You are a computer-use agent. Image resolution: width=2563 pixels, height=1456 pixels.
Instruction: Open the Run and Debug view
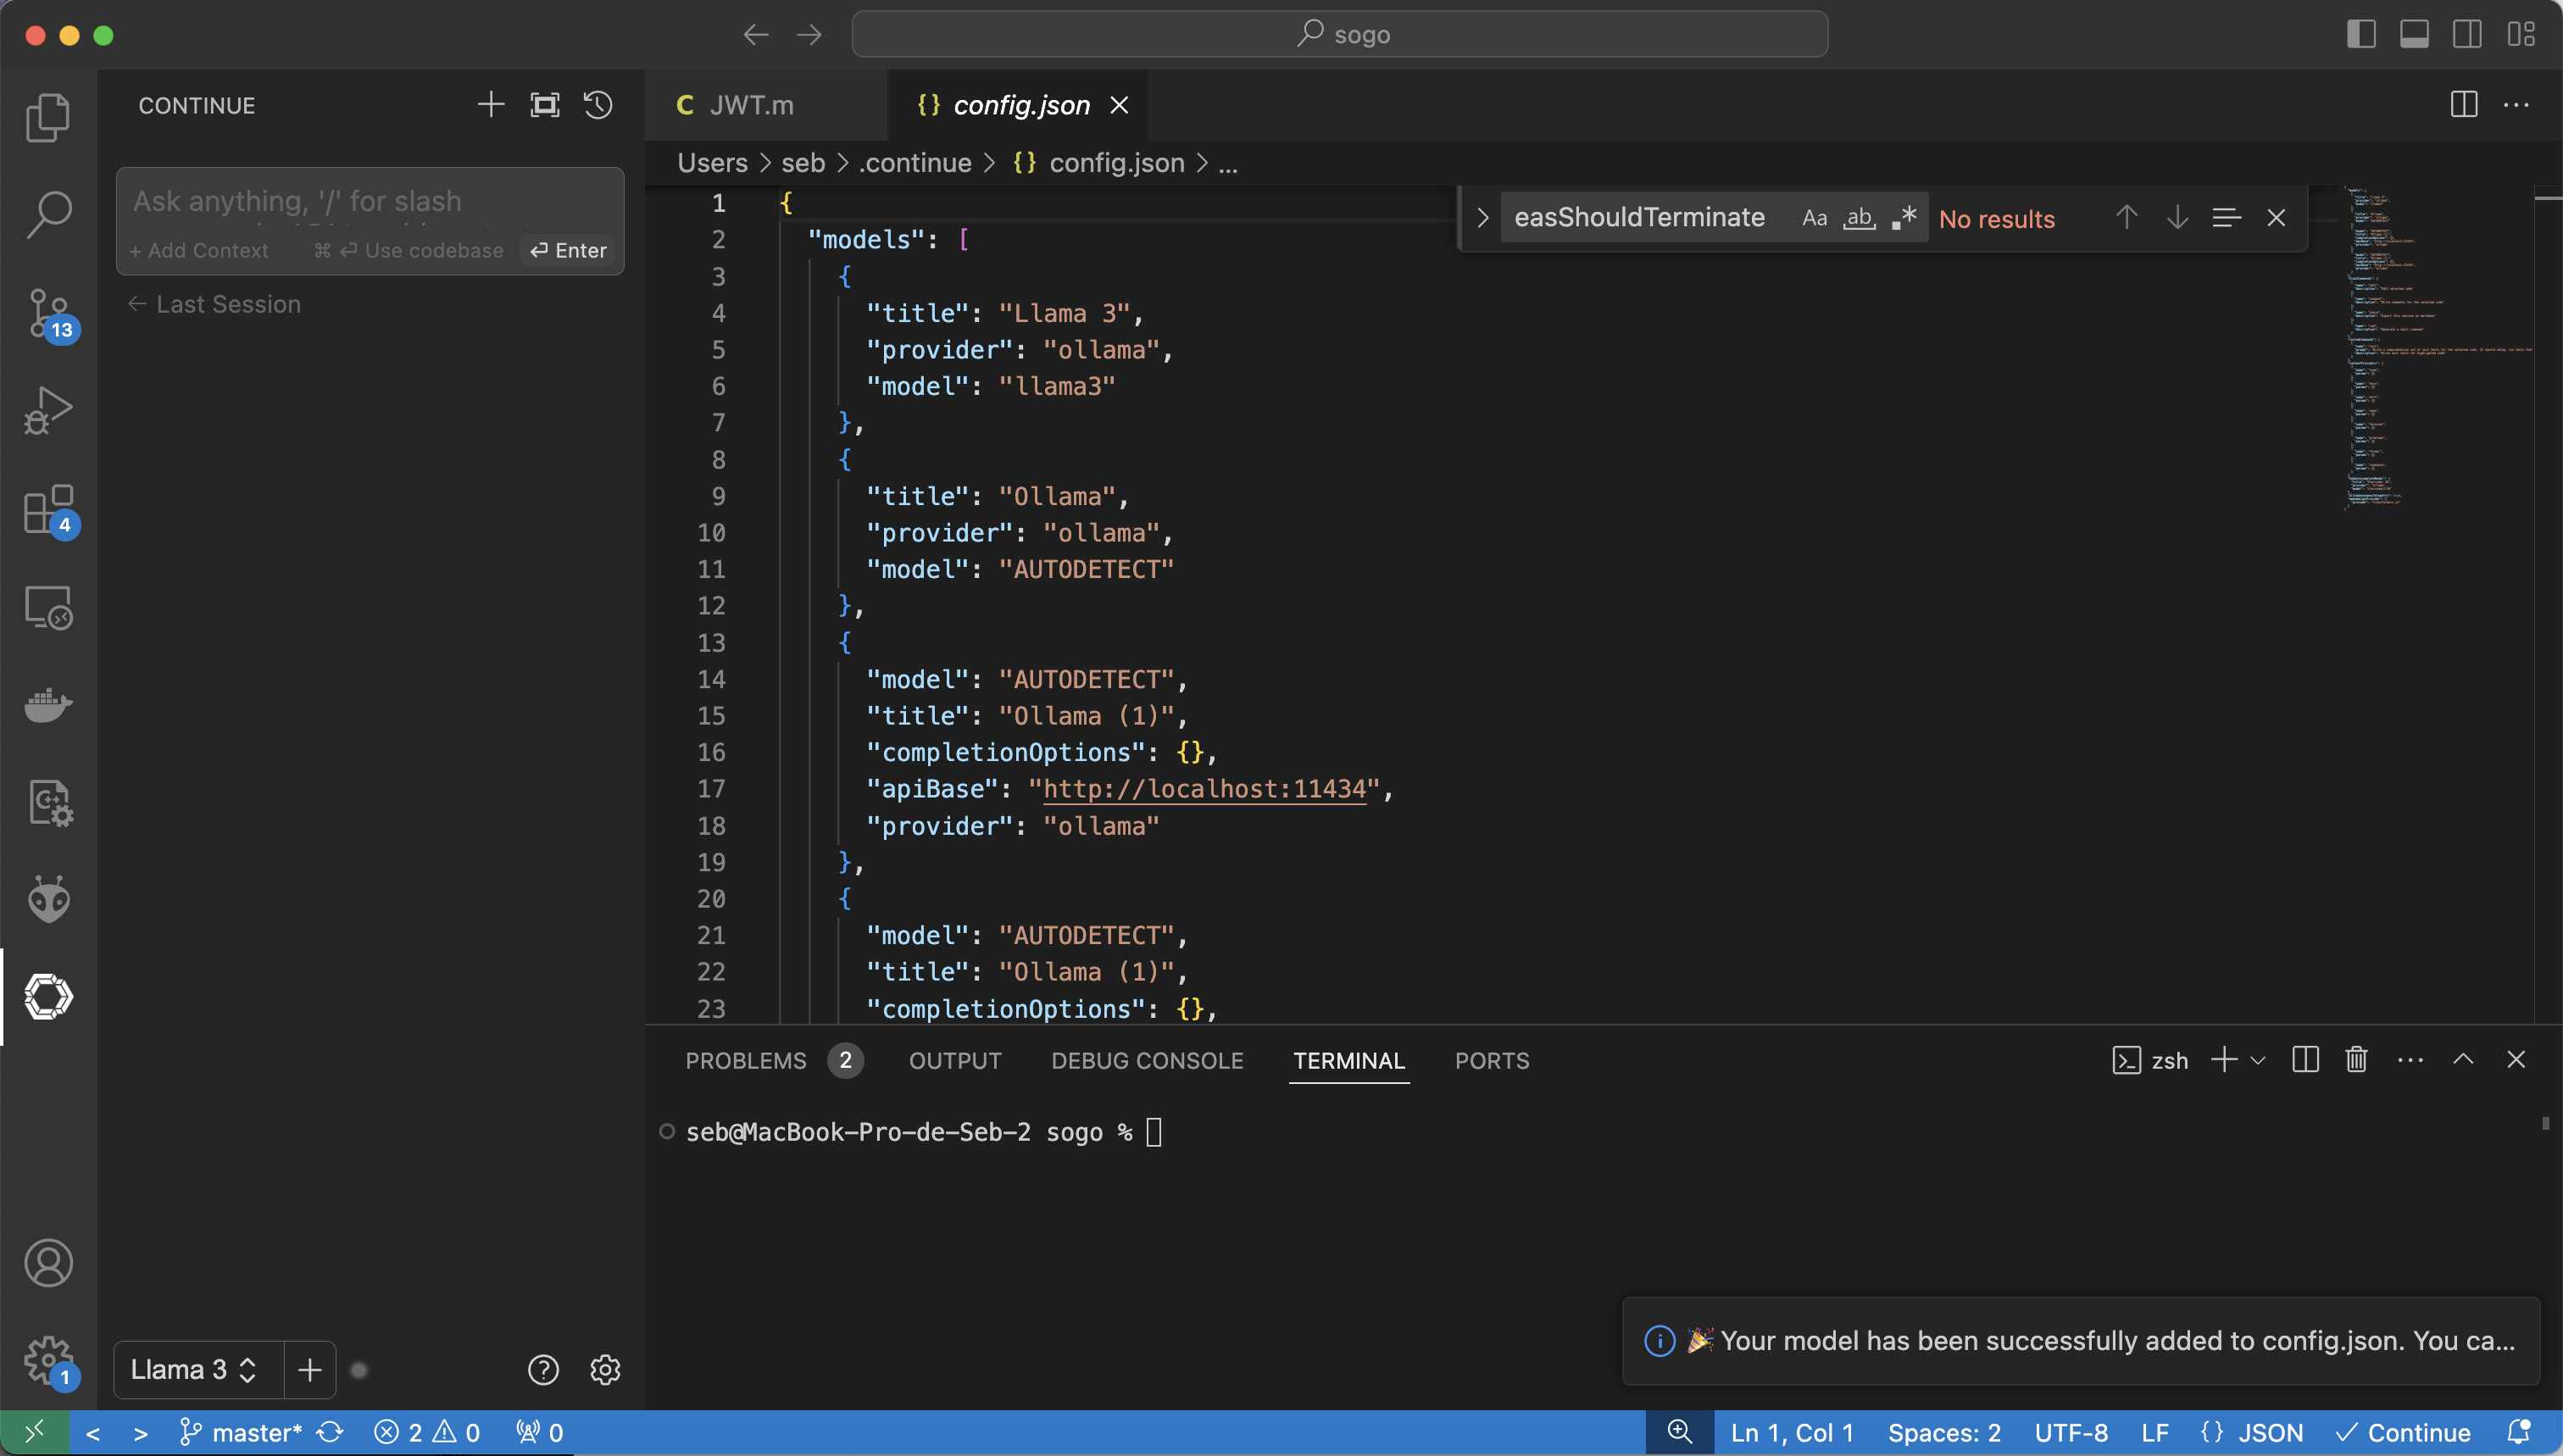pos(48,409)
